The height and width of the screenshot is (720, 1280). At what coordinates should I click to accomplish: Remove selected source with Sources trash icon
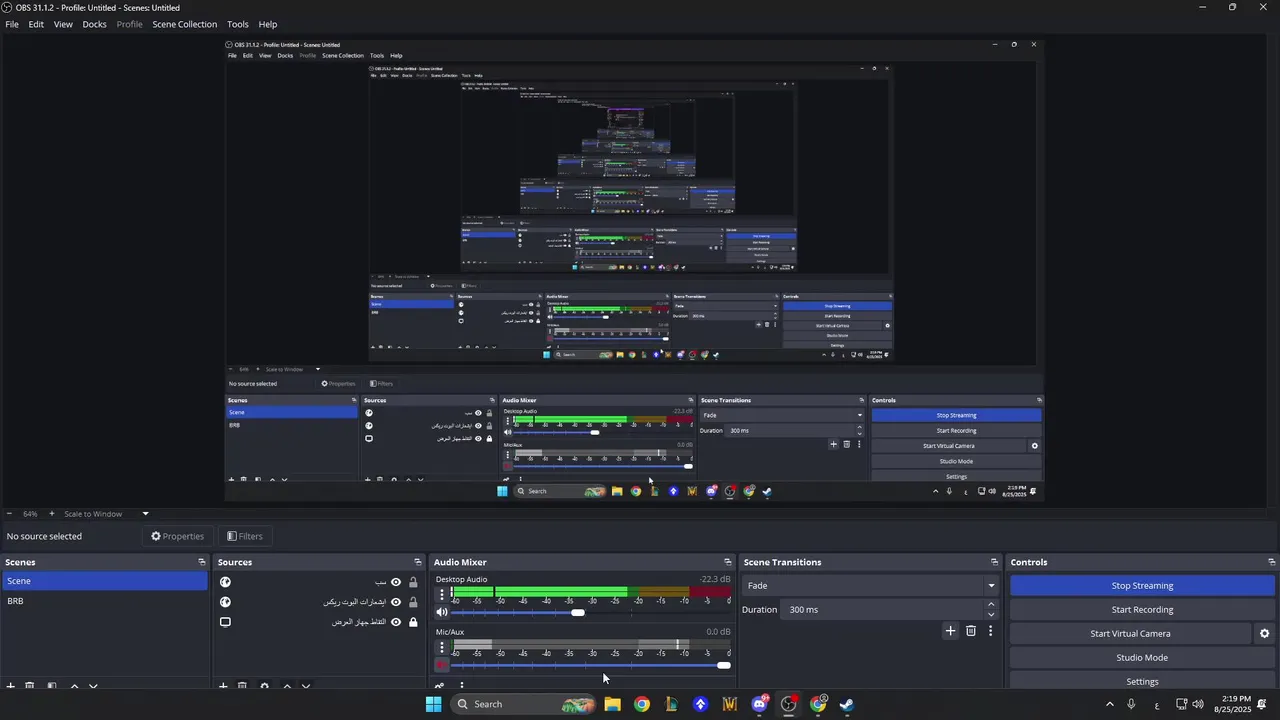point(242,686)
